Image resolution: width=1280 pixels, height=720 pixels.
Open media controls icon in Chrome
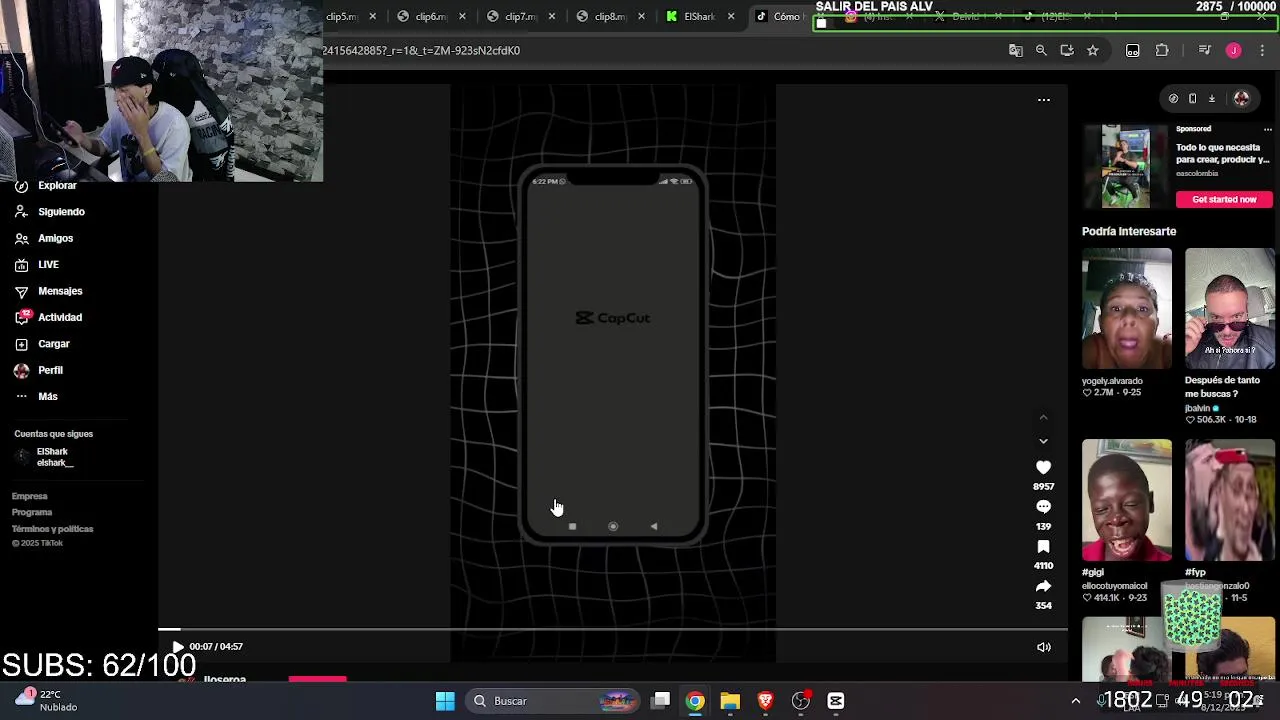1204,50
